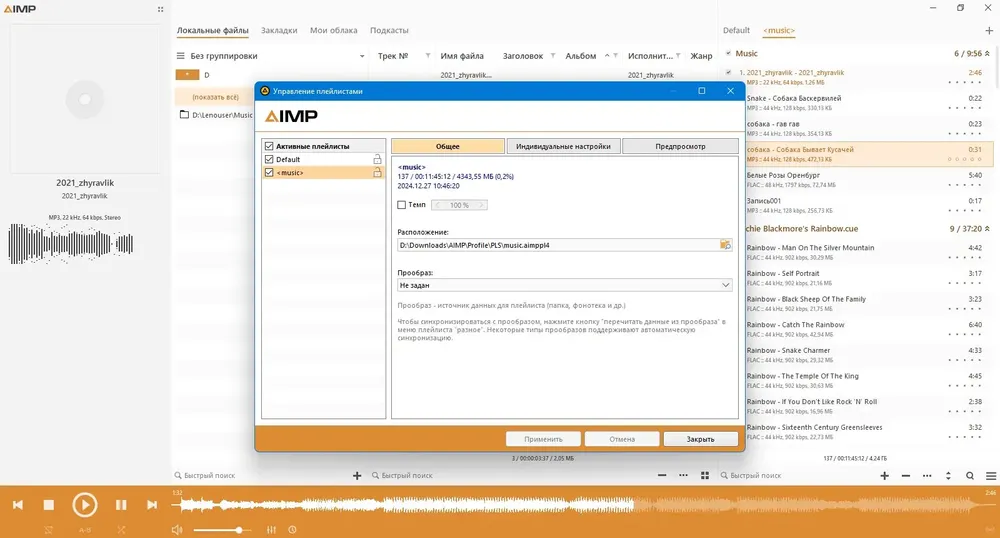Adjust the volume slider knob
Image resolution: width=1000 pixels, height=538 pixels.
(239, 530)
